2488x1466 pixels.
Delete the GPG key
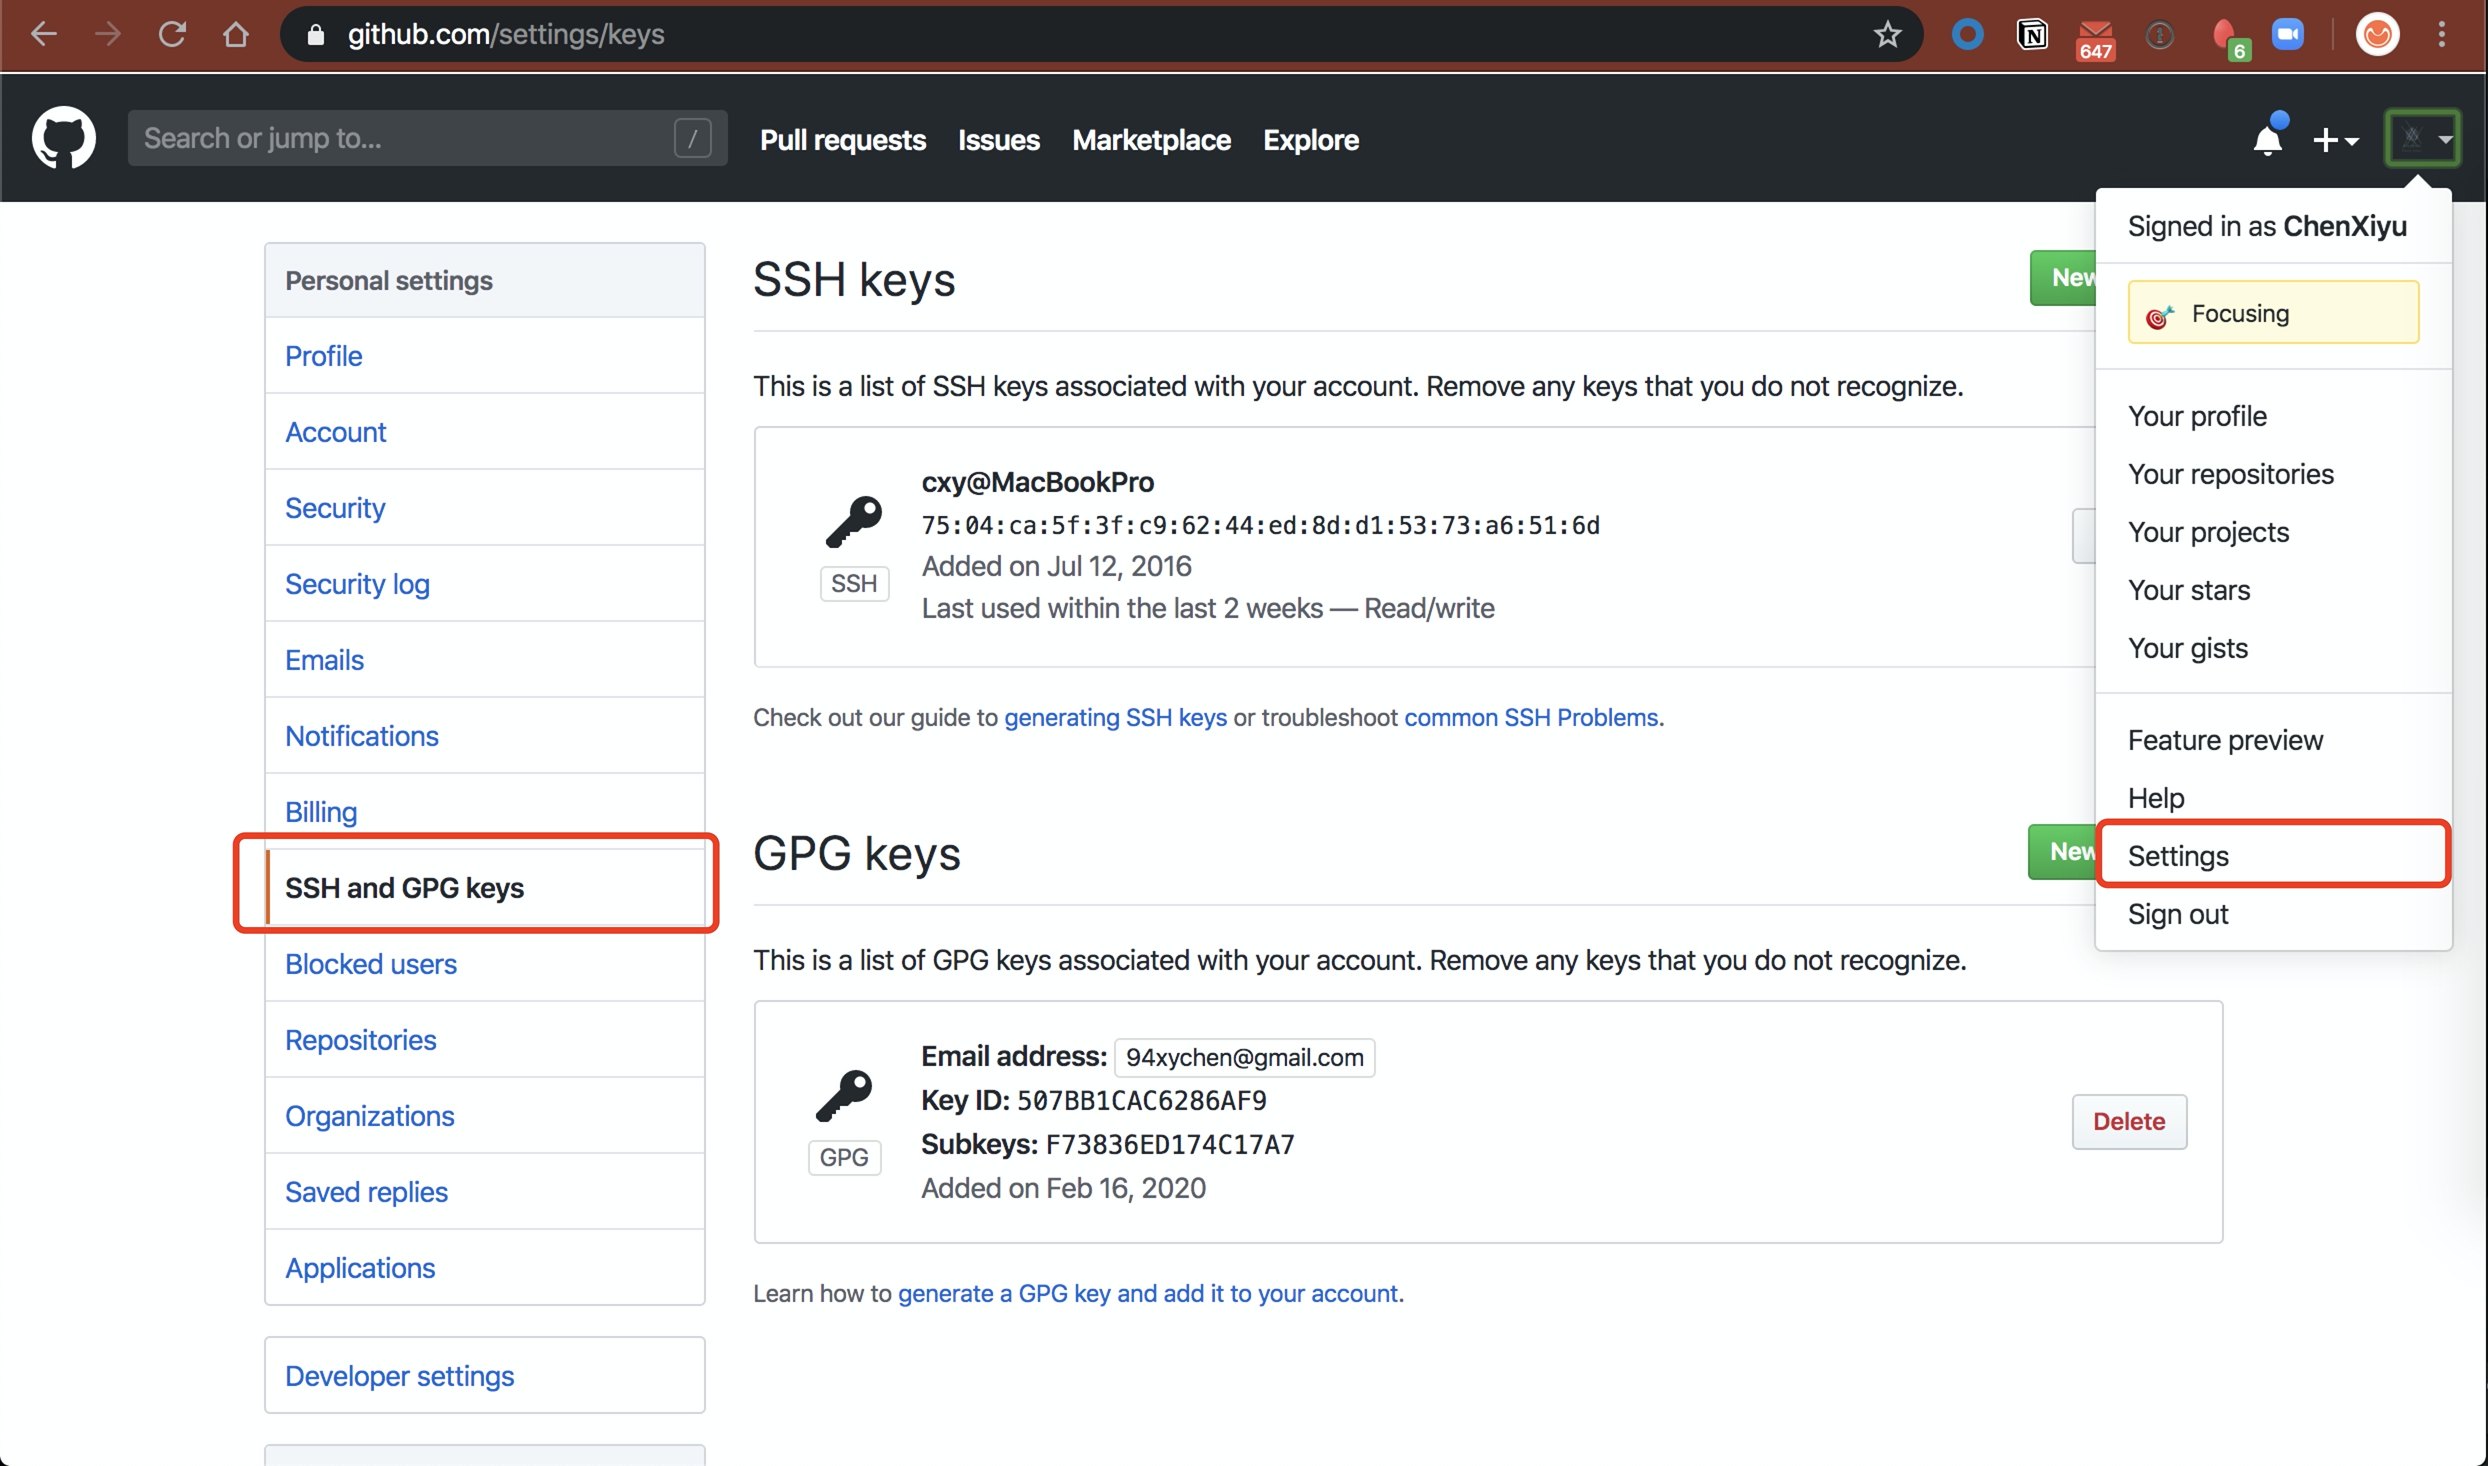coord(2129,1121)
